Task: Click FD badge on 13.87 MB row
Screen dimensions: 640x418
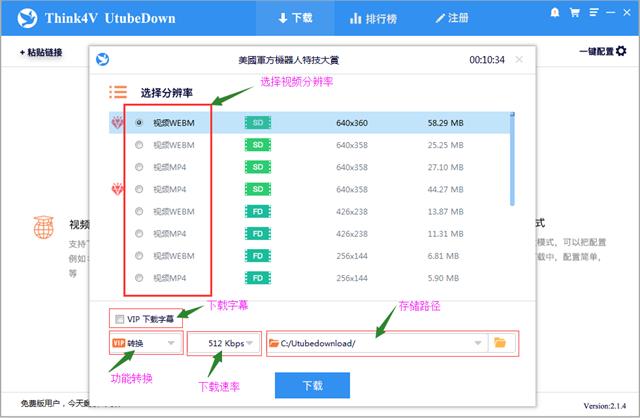Action: 258,211
